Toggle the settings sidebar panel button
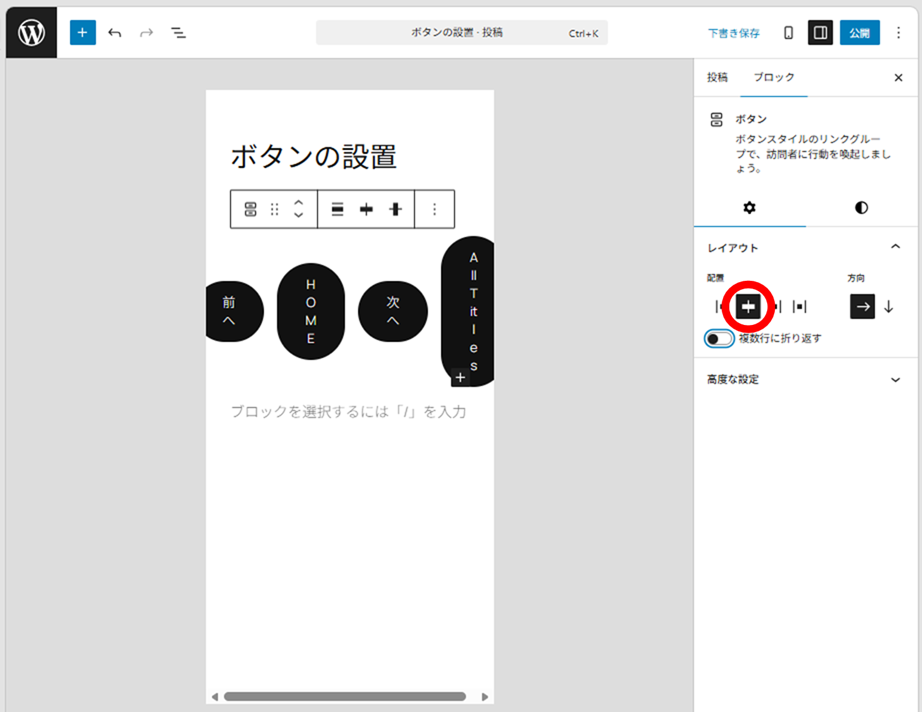The image size is (922, 712). point(819,33)
